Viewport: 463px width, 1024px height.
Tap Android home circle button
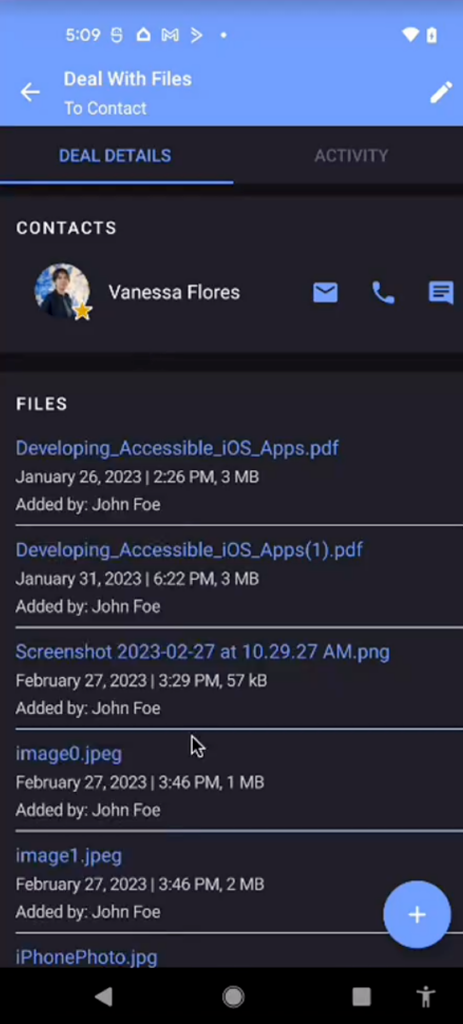[x=232, y=996]
